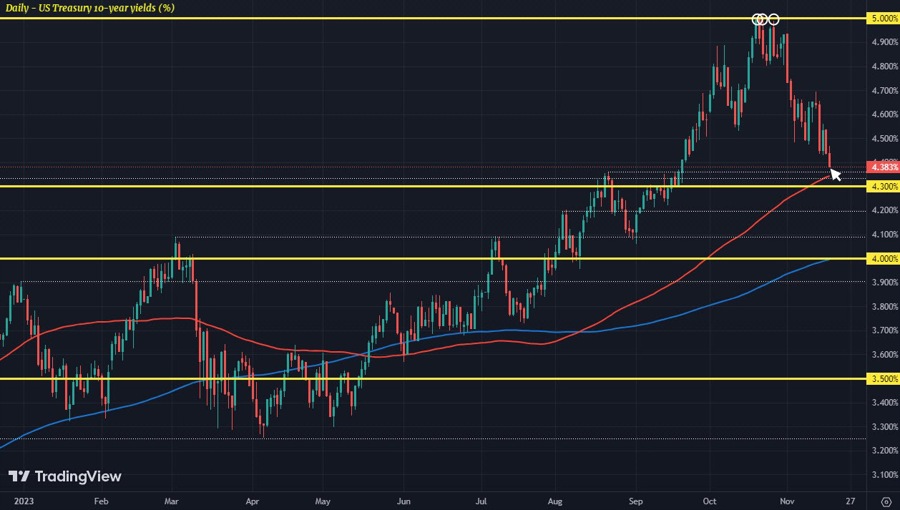Click the rightmost white circle marker
900x510 pixels.
coord(773,19)
